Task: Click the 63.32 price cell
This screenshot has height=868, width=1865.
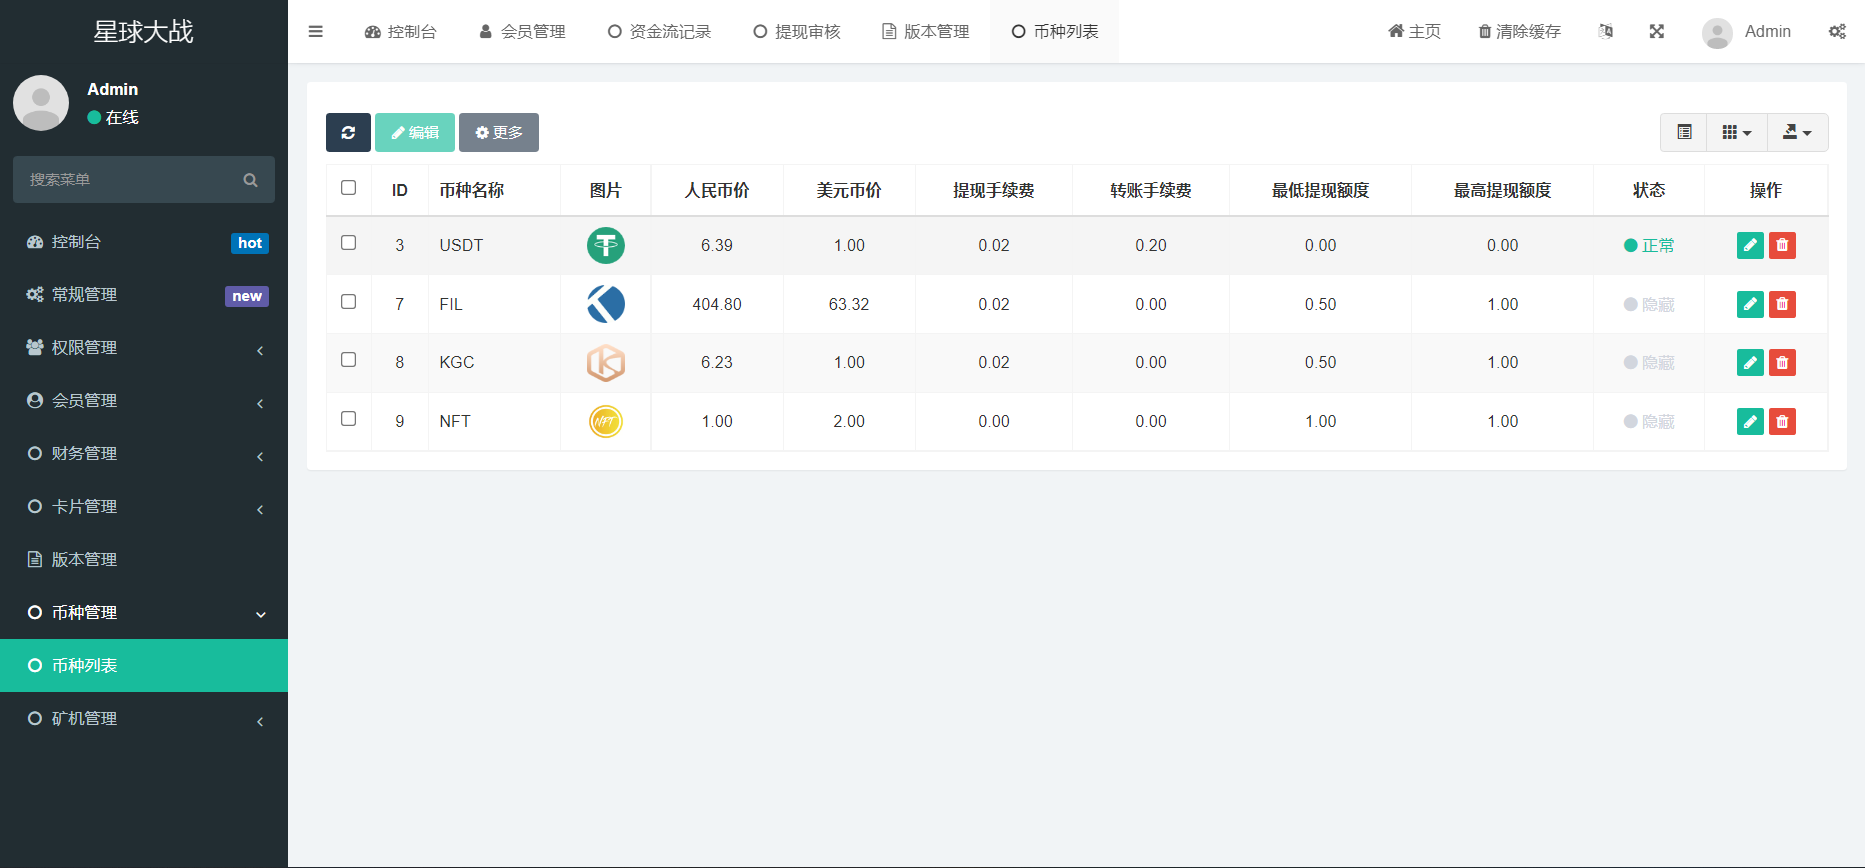Action: point(849,304)
